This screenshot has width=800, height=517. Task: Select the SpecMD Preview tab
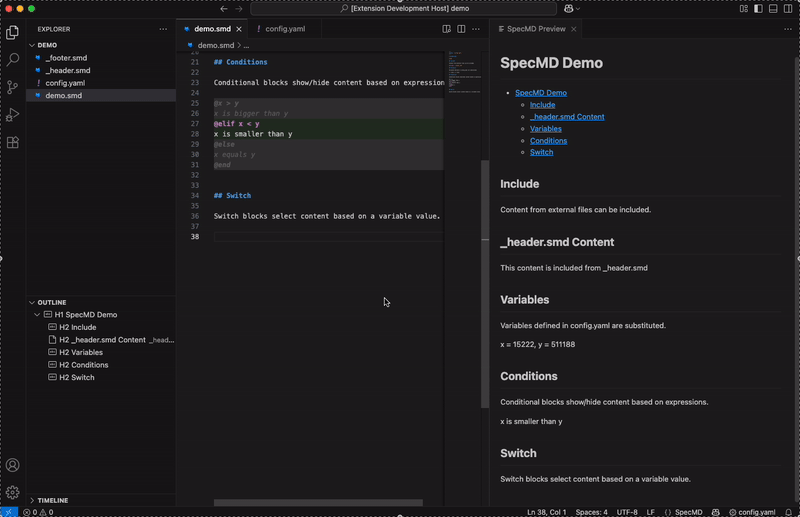(x=536, y=29)
